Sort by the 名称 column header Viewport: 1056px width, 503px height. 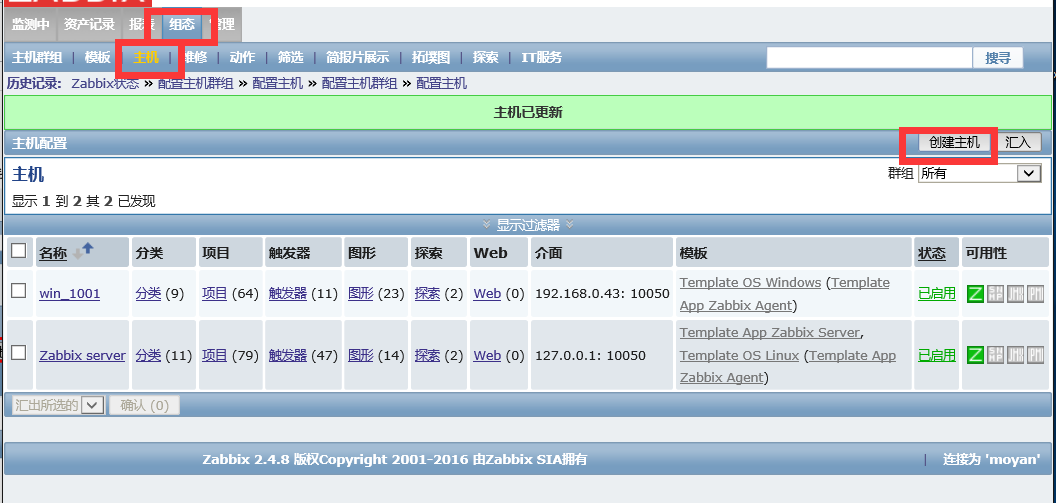click(53, 253)
